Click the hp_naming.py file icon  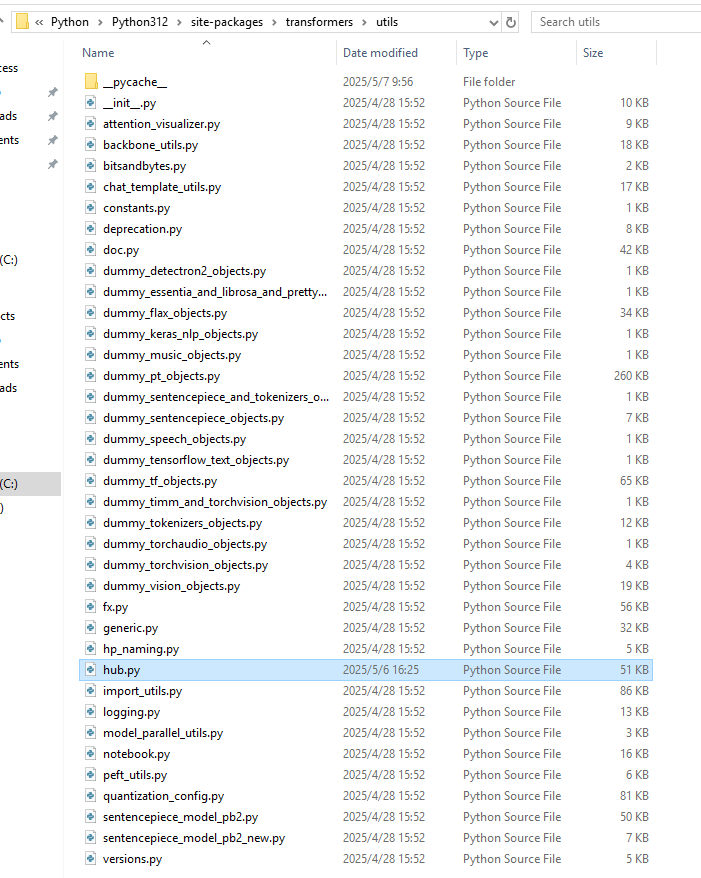point(91,648)
